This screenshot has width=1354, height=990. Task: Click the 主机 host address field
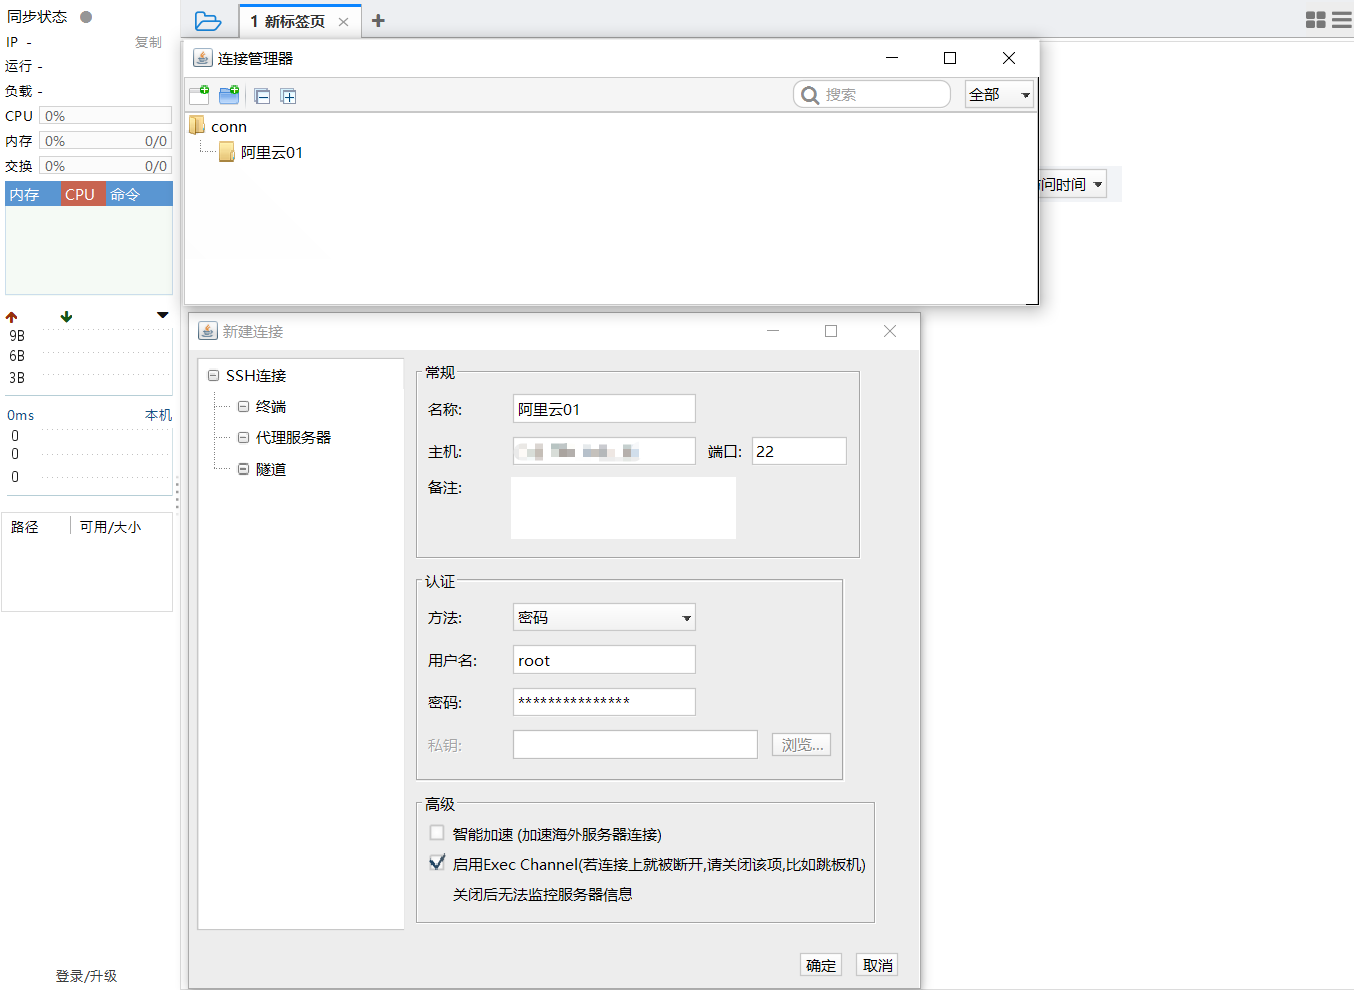(x=604, y=451)
